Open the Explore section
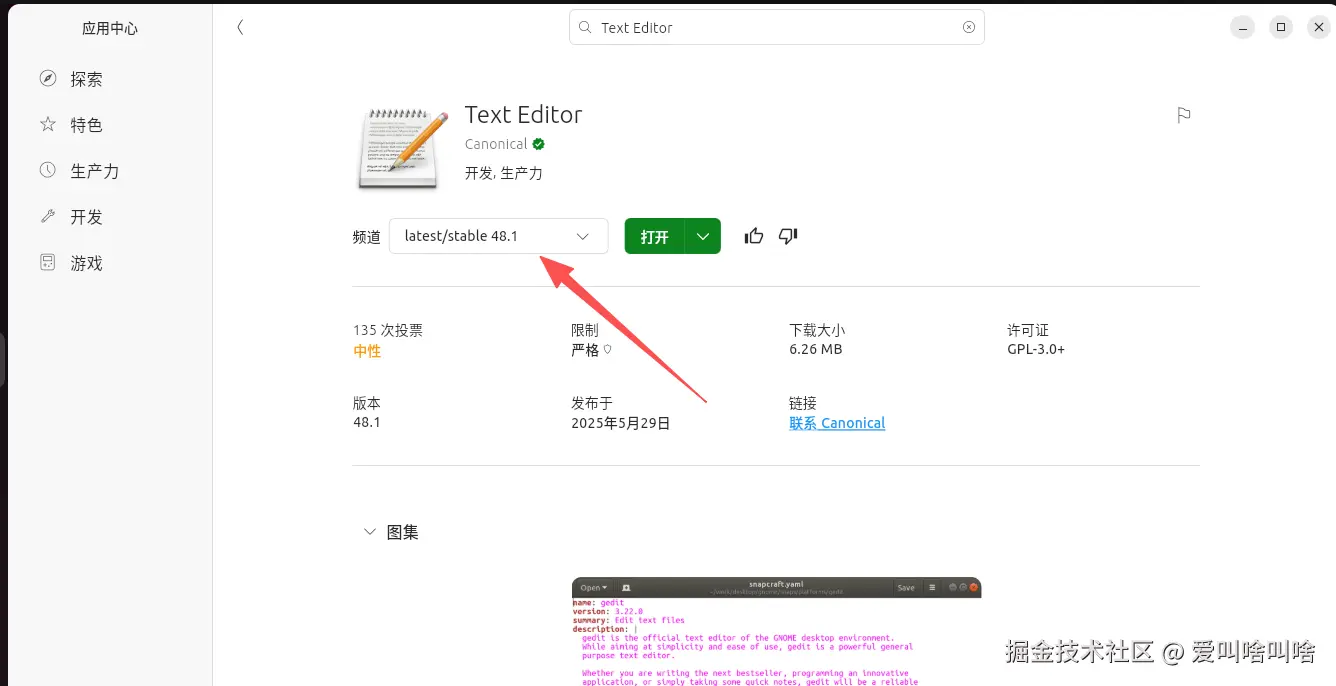1336x686 pixels. (110, 79)
